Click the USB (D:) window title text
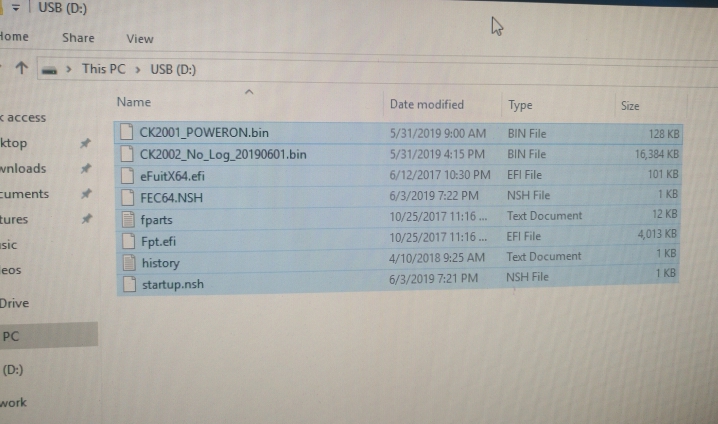718x424 pixels. point(62,8)
